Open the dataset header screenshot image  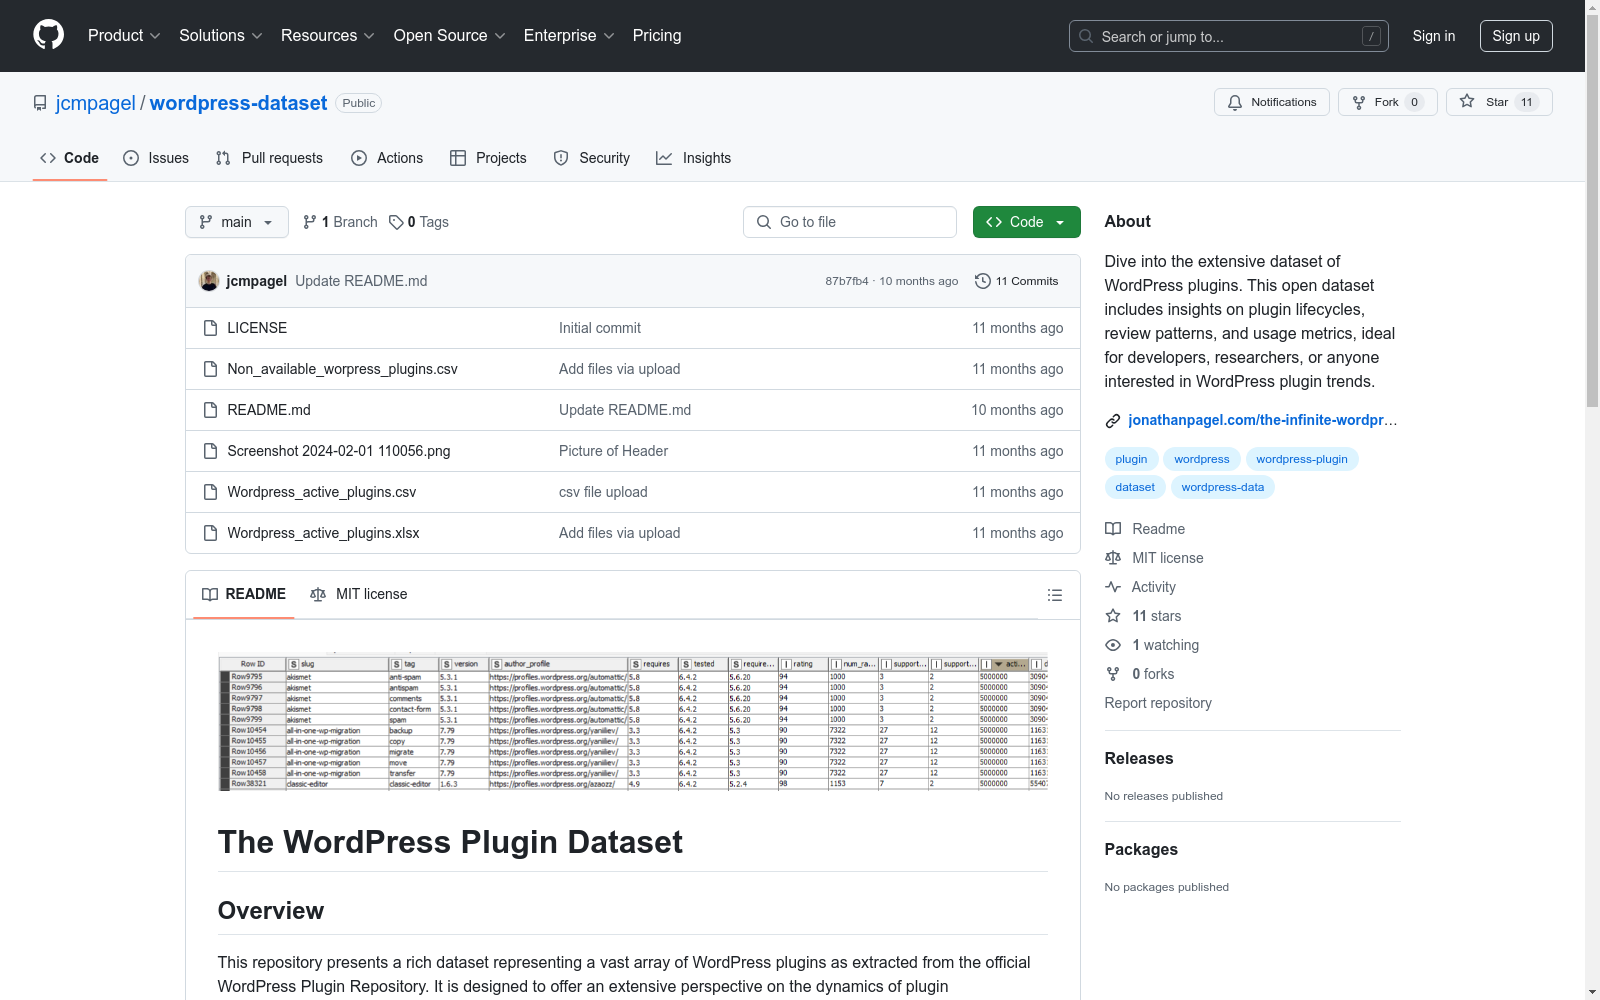pyautogui.click(x=633, y=722)
